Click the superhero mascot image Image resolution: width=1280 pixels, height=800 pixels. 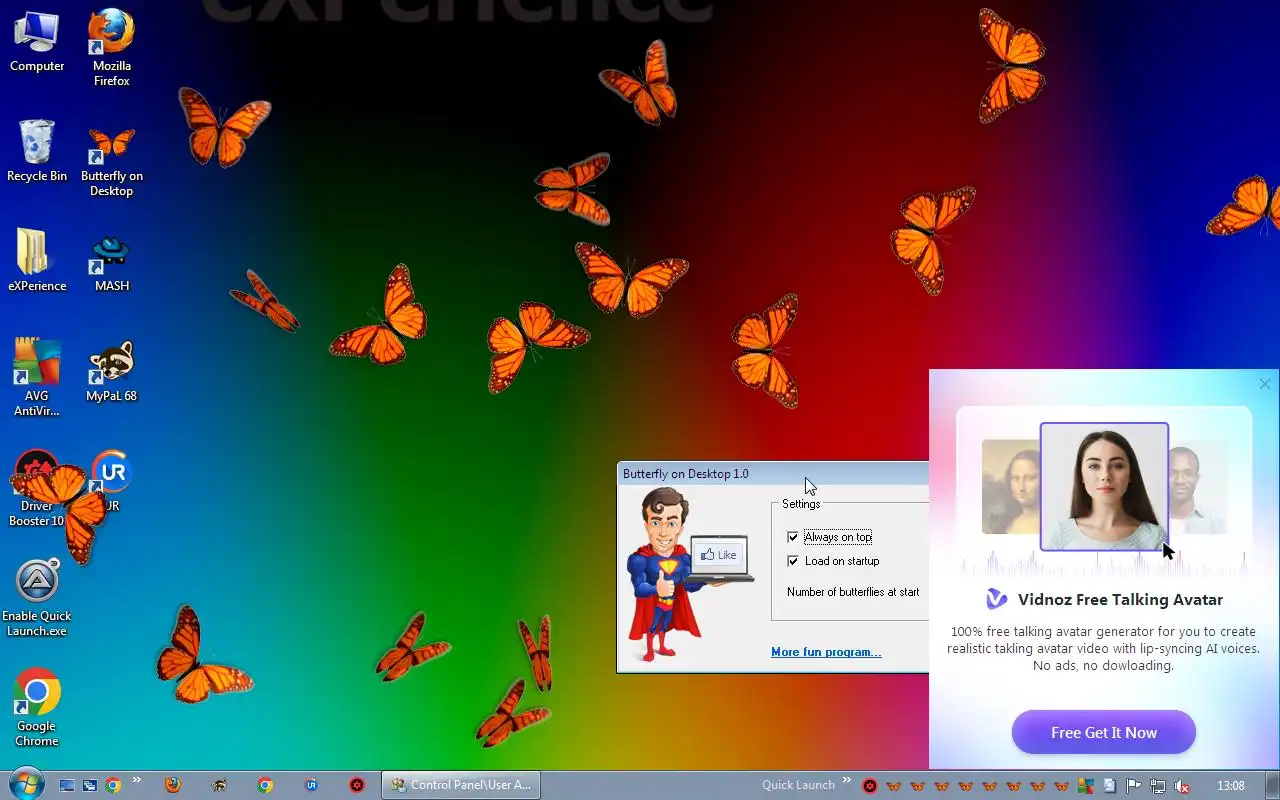pyautogui.click(x=663, y=573)
